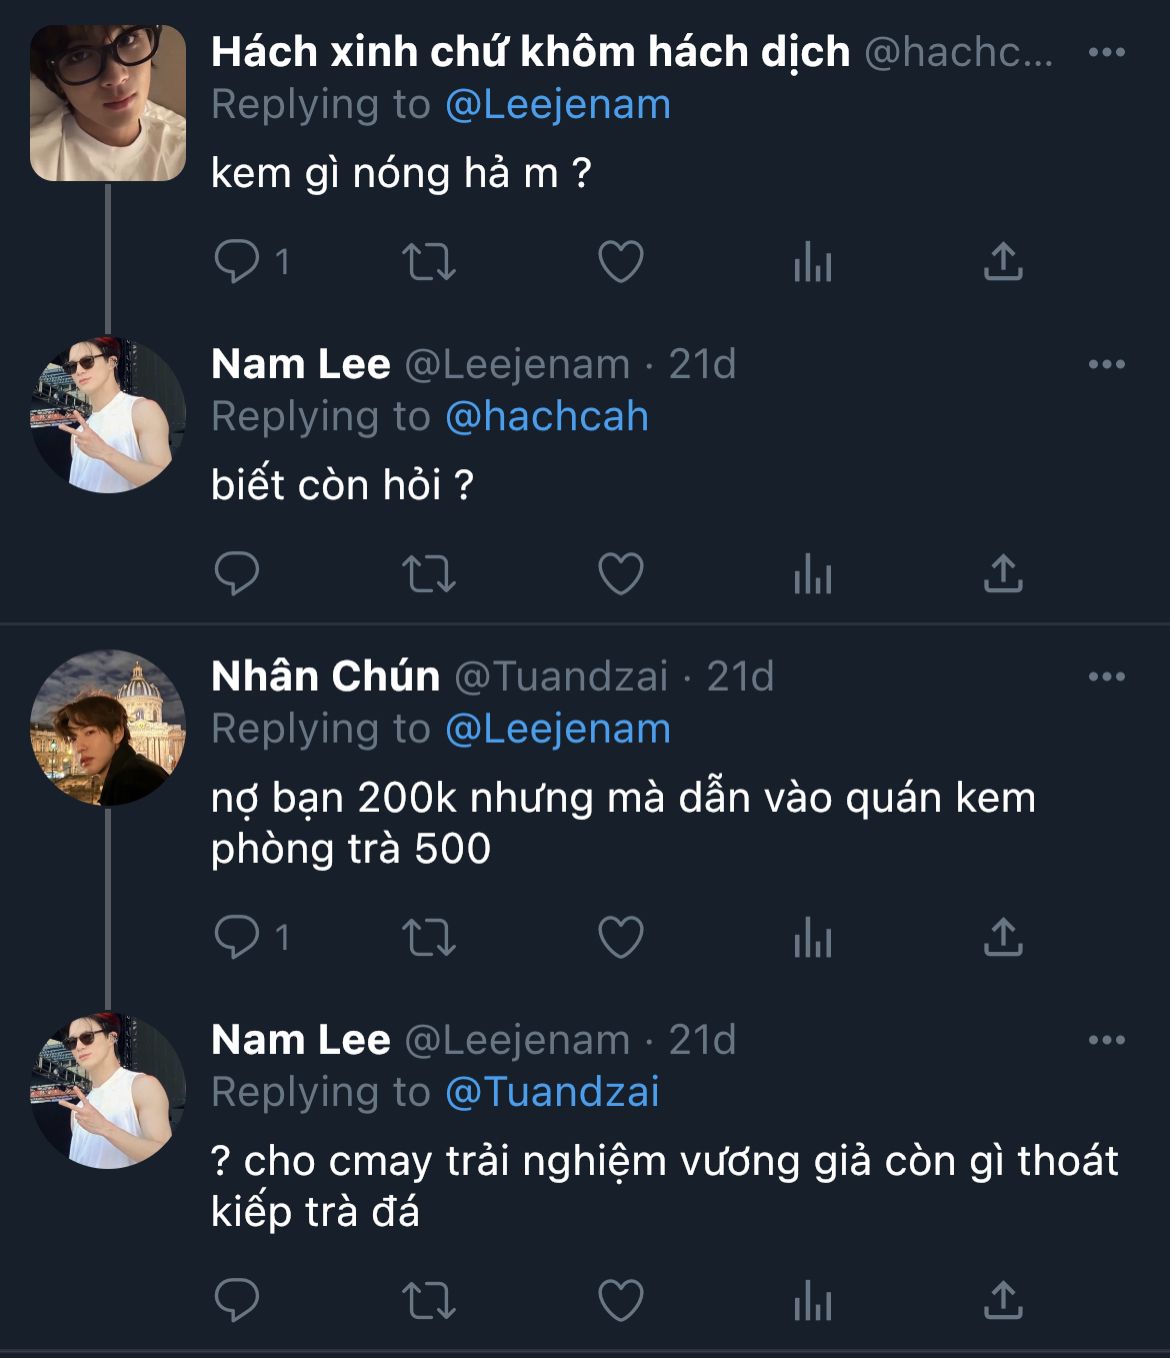Share the "kiếp trà đá" tweet
The height and width of the screenshot is (1358, 1170).
click(x=1003, y=1301)
